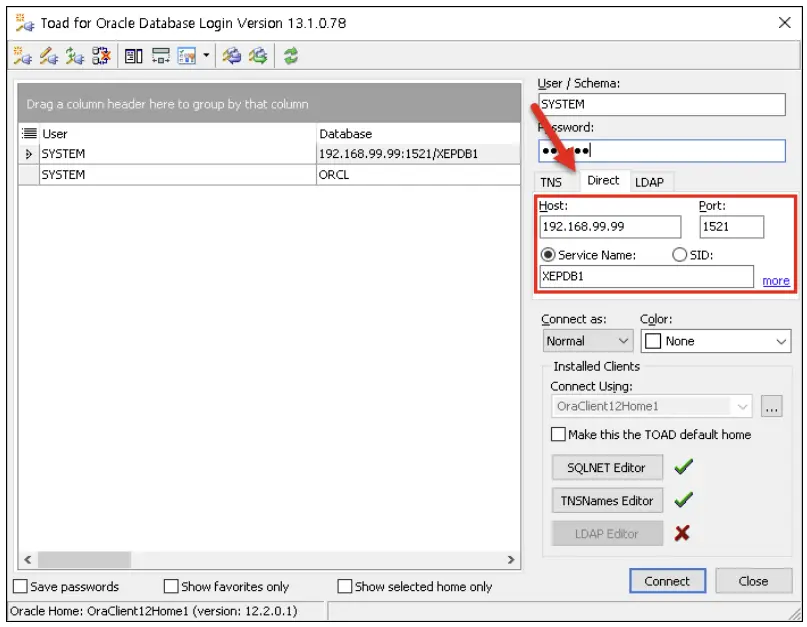Click the User / Schema input field
The width and height of the screenshot is (807, 627).
tap(662, 104)
